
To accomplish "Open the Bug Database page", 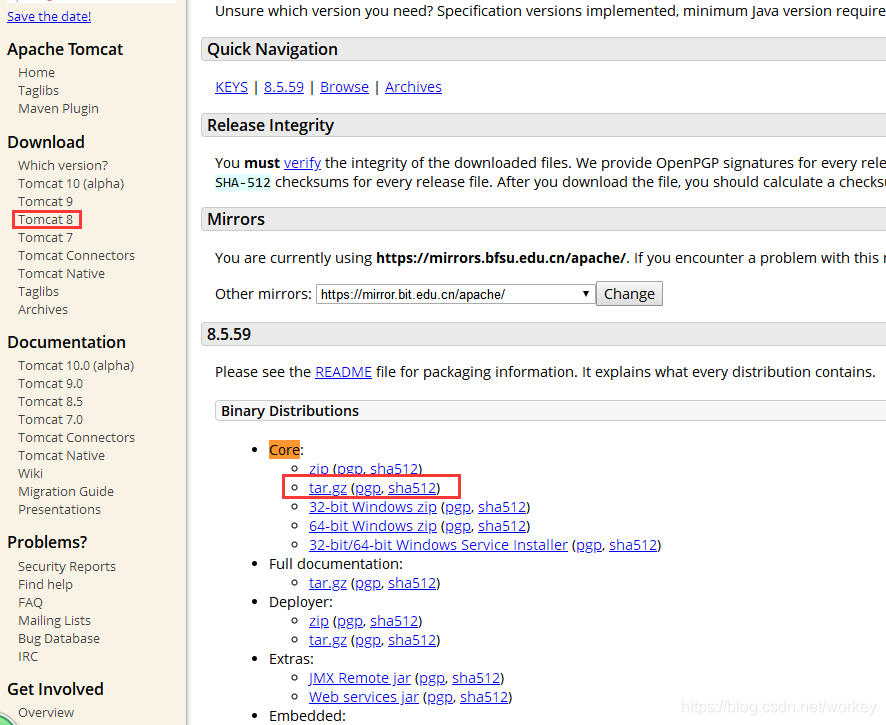I will pyautogui.click(x=58, y=638).
